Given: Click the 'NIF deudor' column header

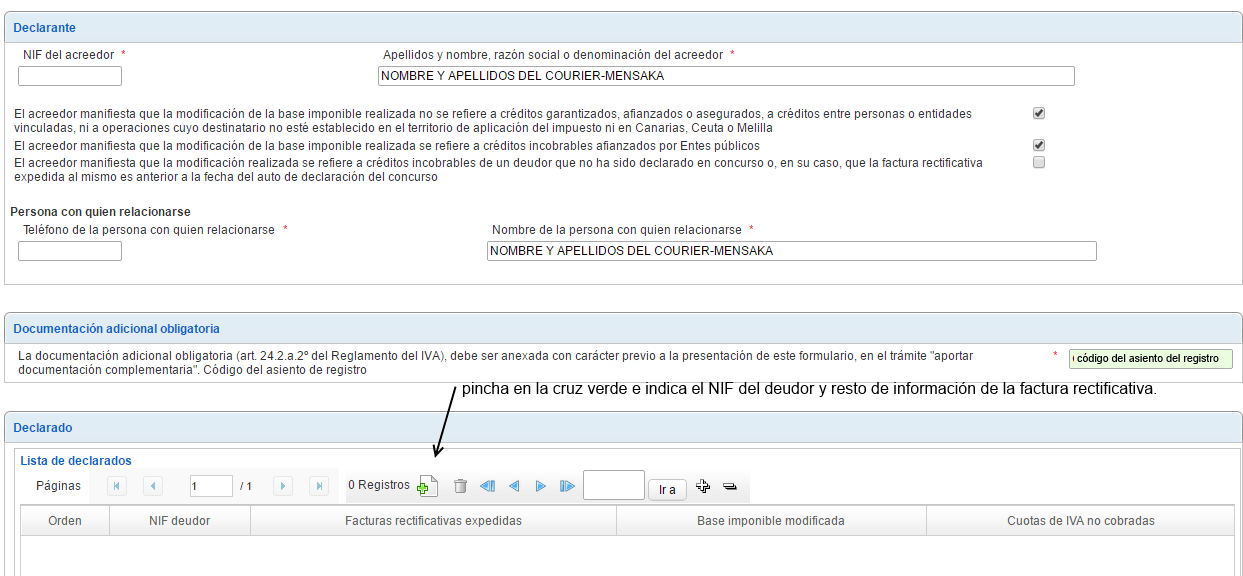Looking at the screenshot, I should coord(180,521).
